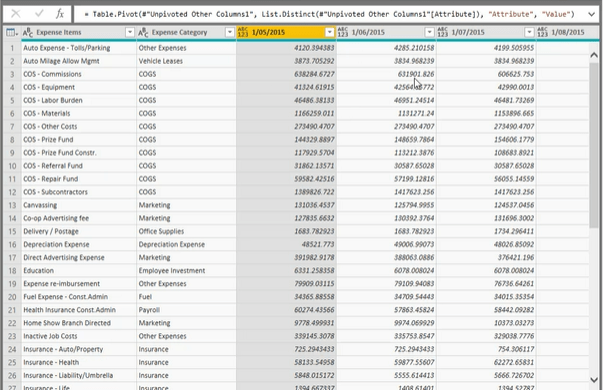Click the vertical scrollbar down arrow
The width and height of the screenshot is (603, 390).
[x=594, y=380]
